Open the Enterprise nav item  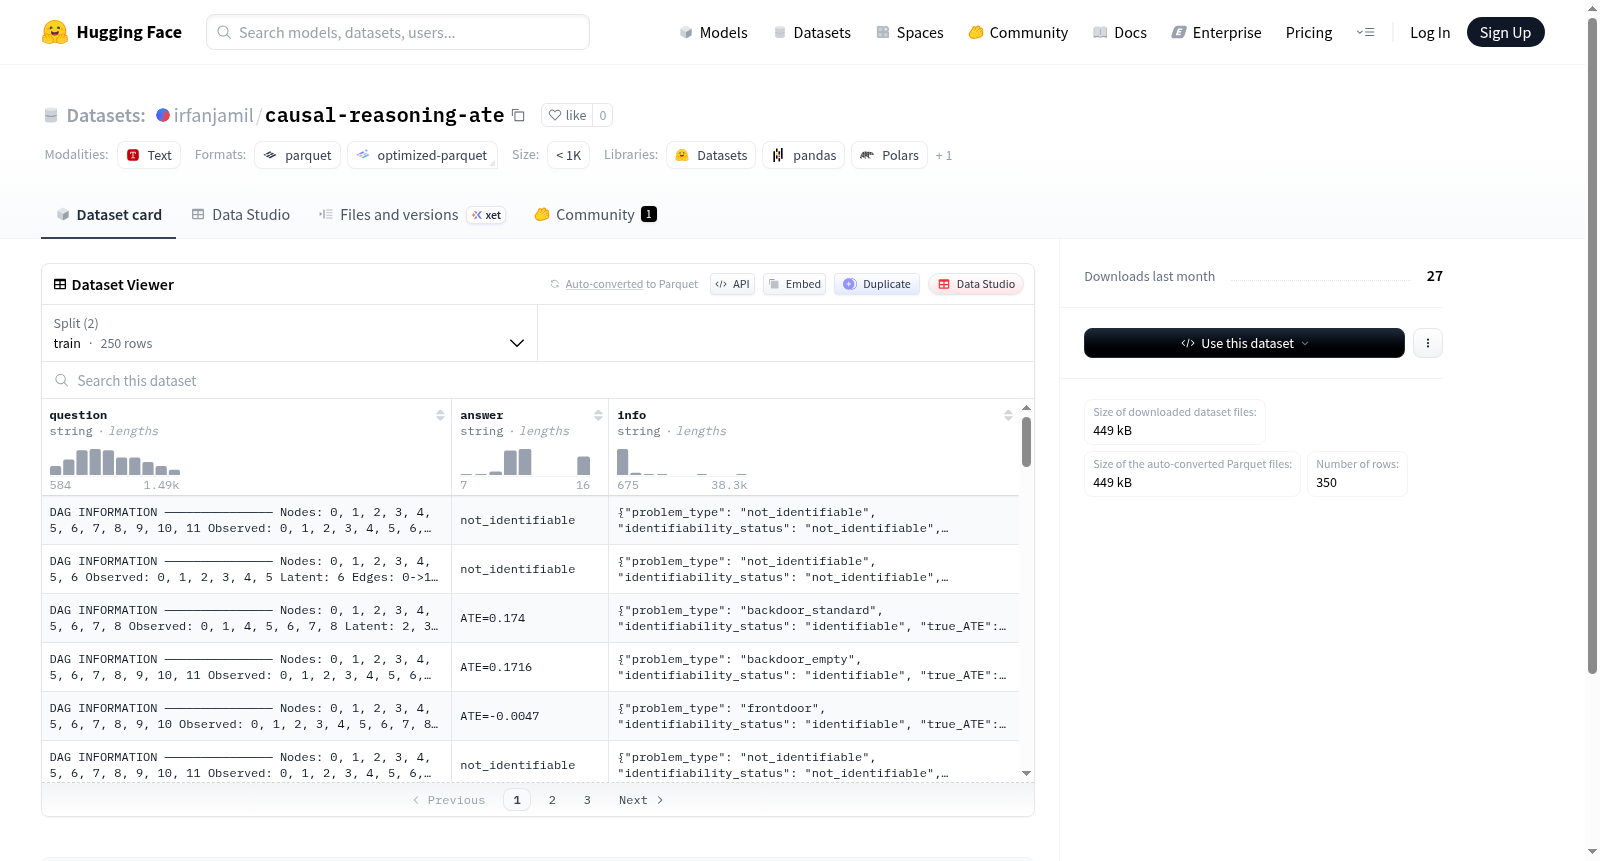1216,32
